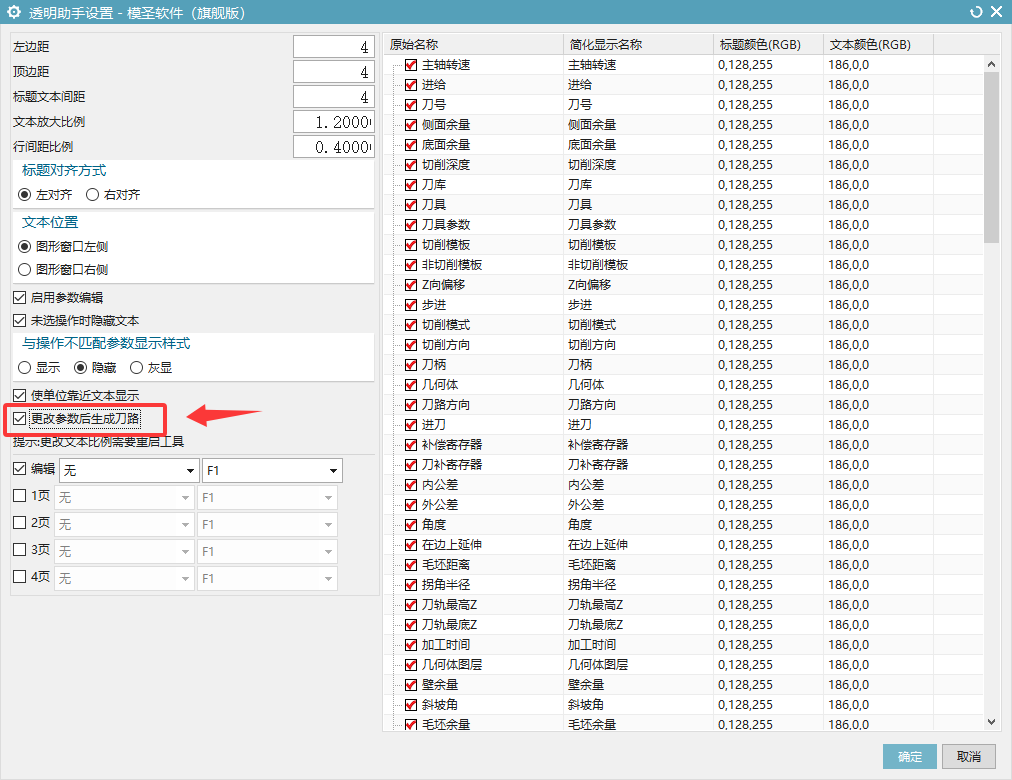Image resolution: width=1012 pixels, height=780 pixels.
Task: Uncheck the 切削深度 row checkbox
Action: coord(411,165)
